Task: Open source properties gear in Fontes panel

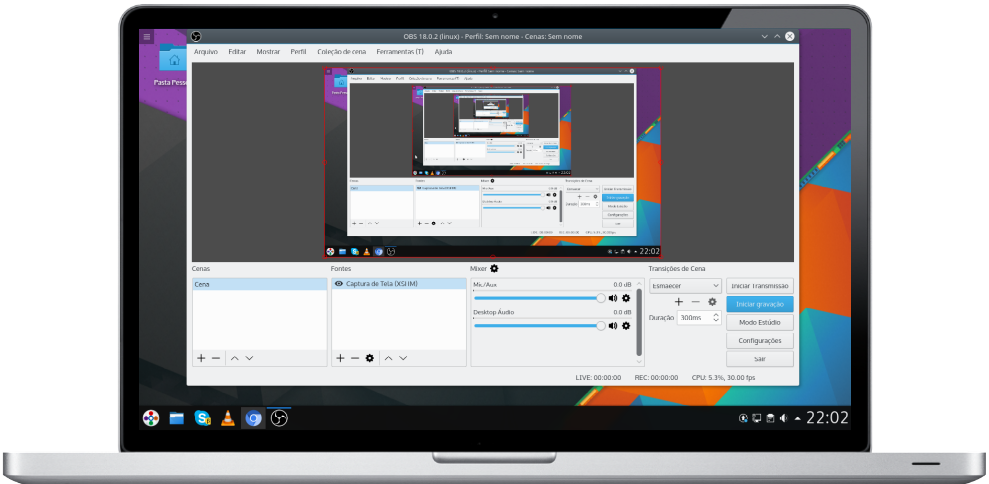Action: click(x=370, y=358)
